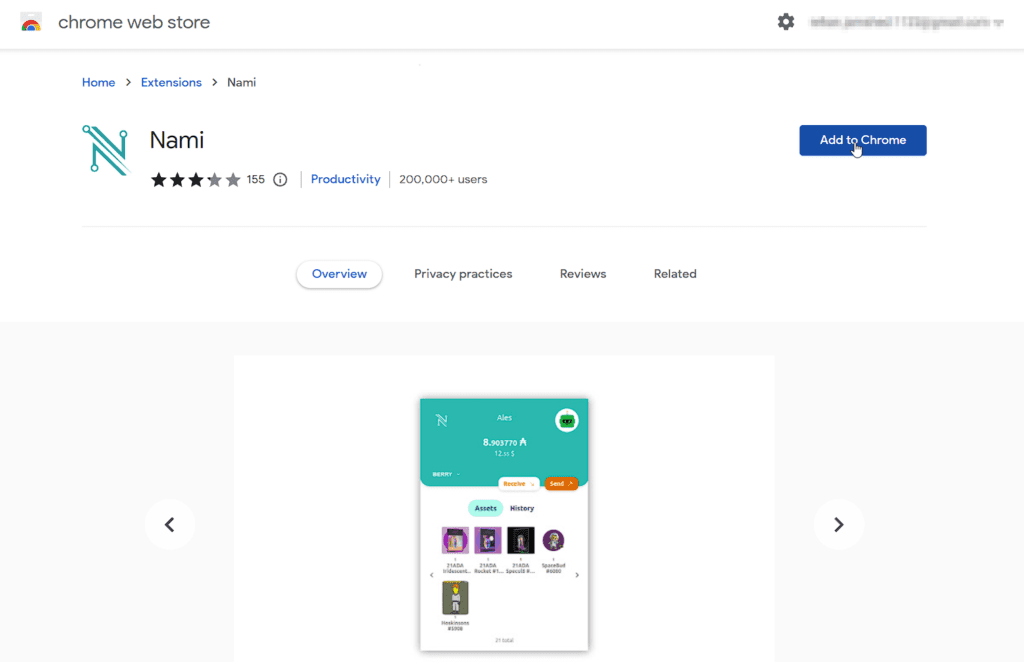Click the 155 ratings count
This screenshot has width=1024, height=662.
pos(255,180)
